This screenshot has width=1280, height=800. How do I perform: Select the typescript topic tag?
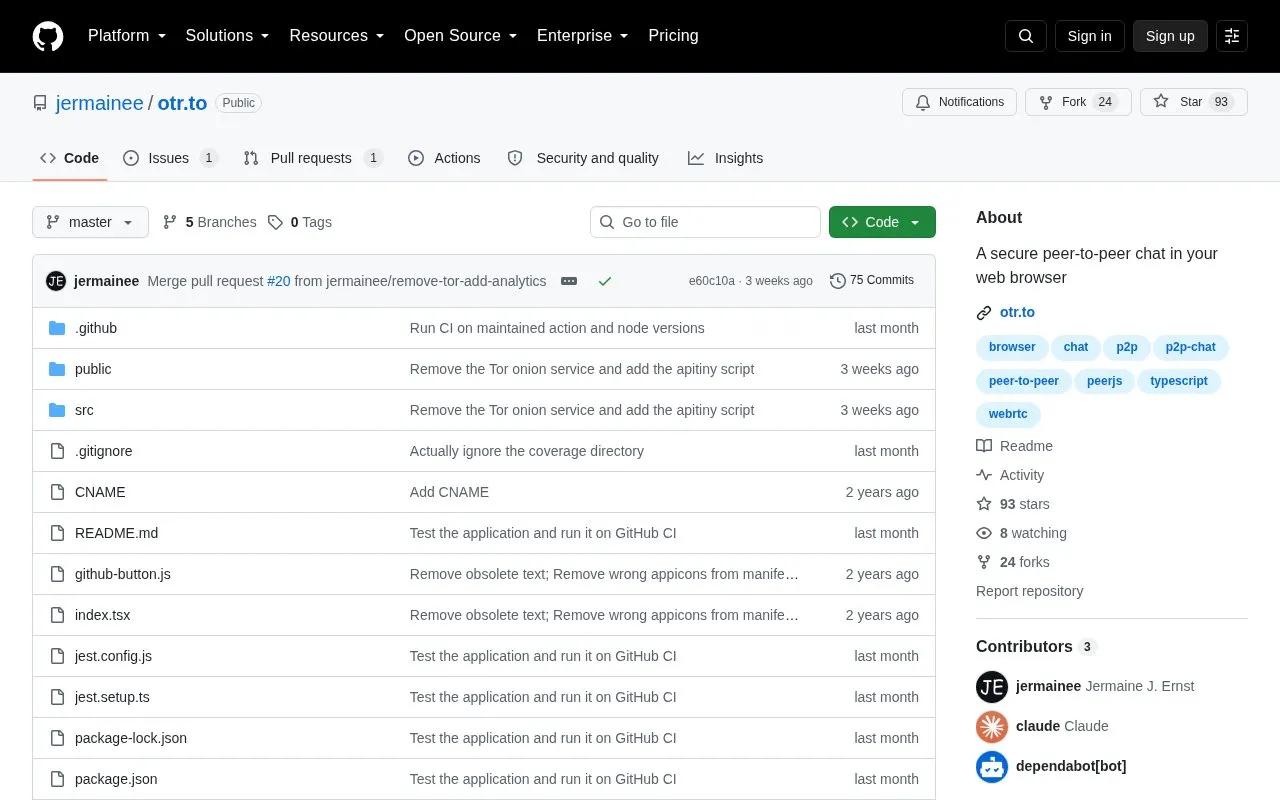pos(1179,381)
